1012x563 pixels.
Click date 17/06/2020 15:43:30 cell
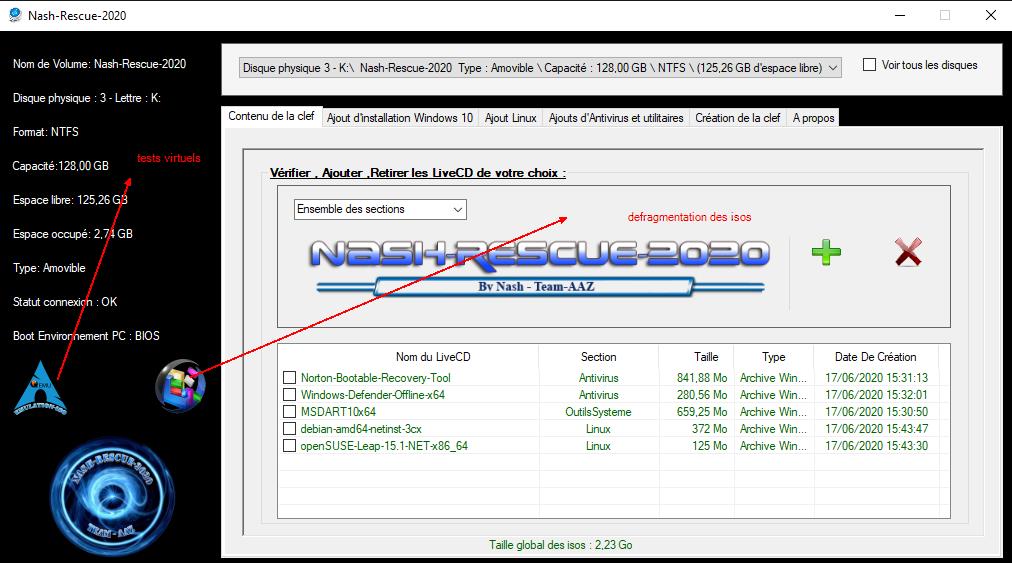click(876, 445)
